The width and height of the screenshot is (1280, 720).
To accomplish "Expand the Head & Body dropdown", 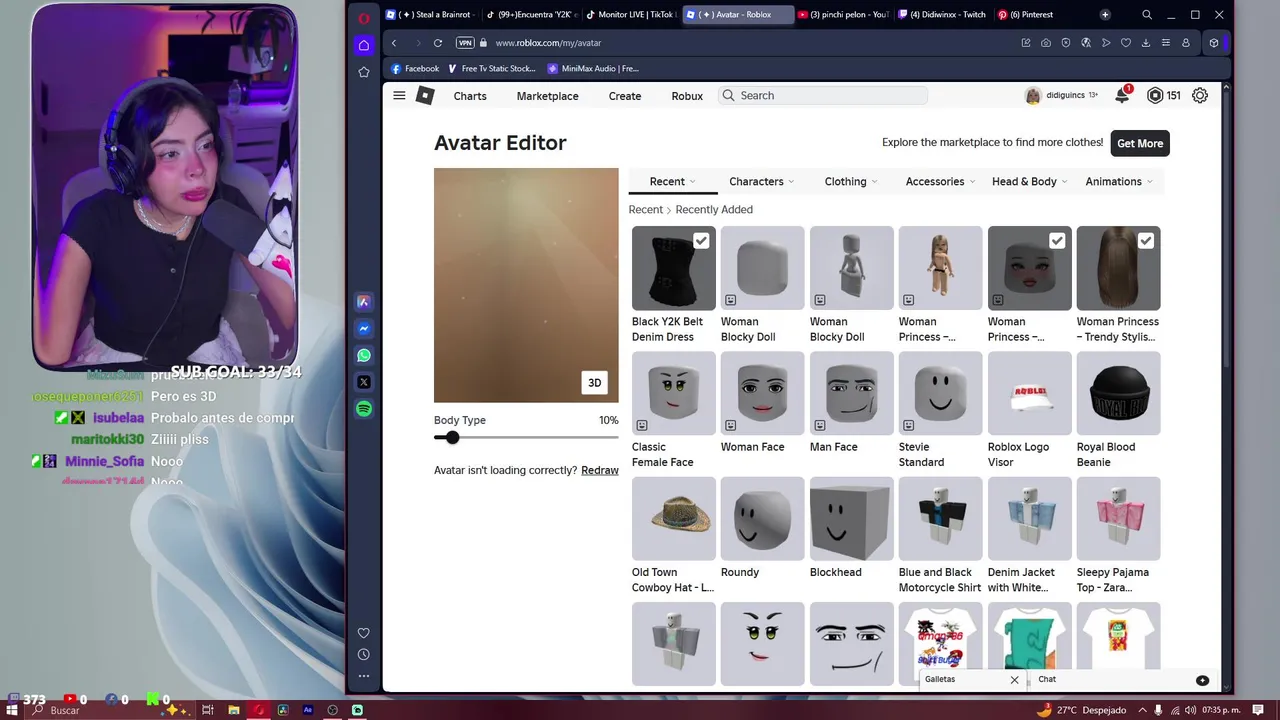I will click(1029, 181).
